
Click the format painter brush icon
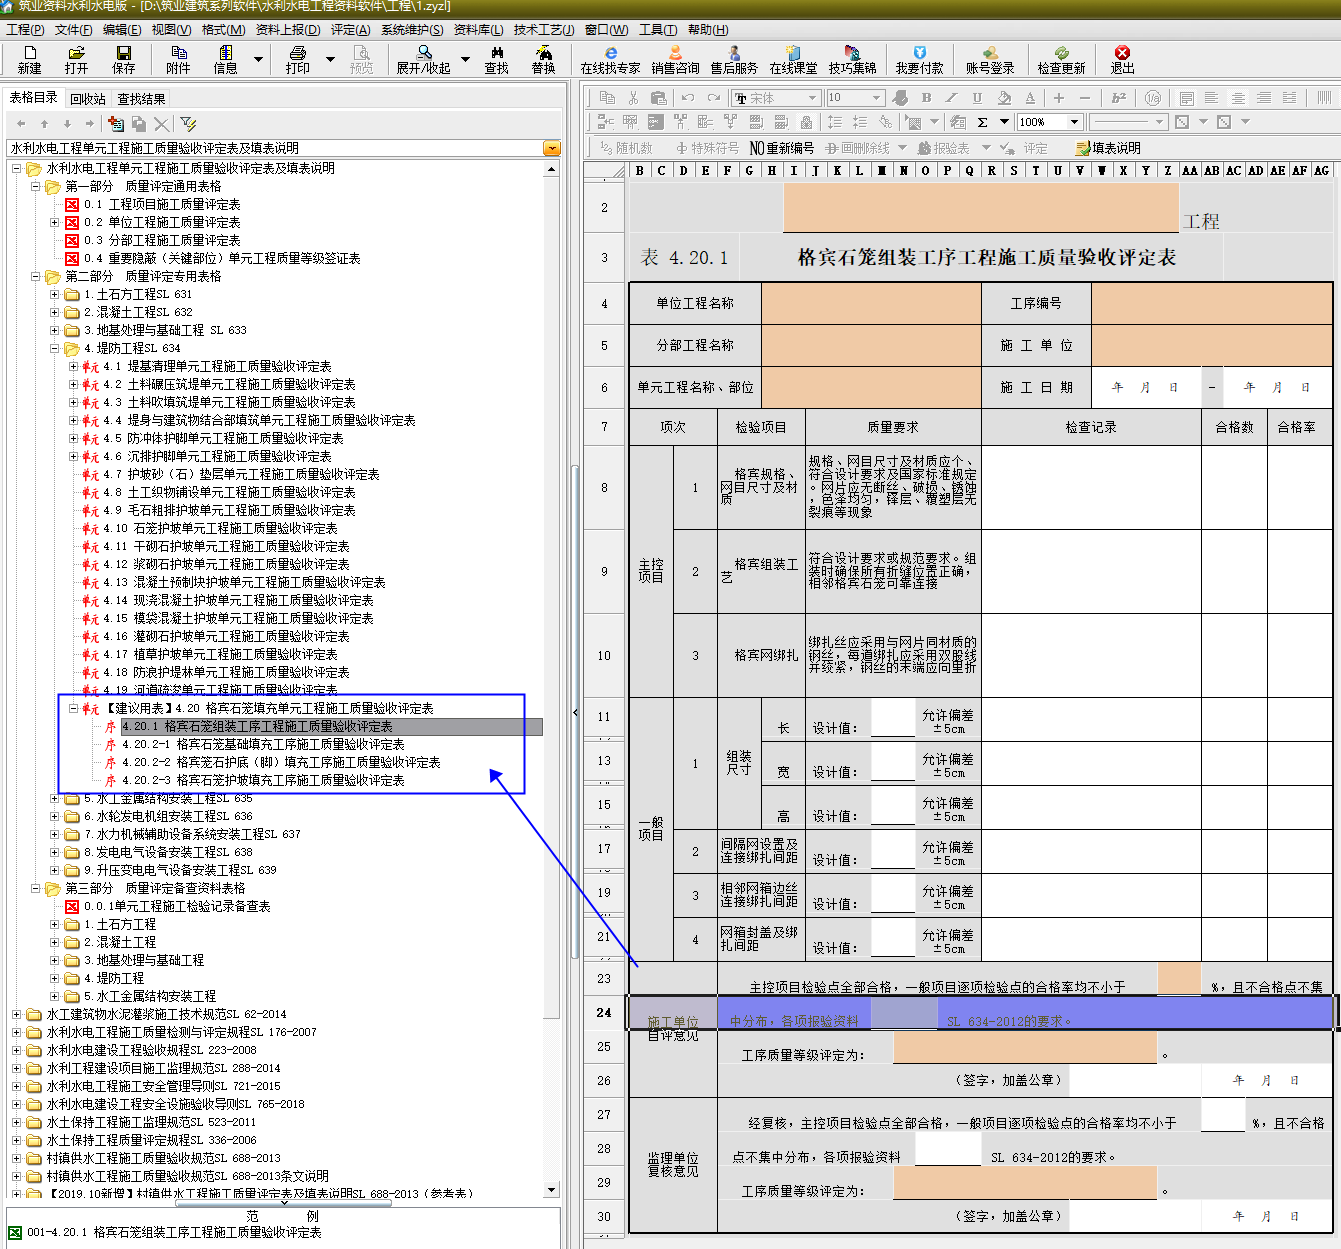point(900,97)
